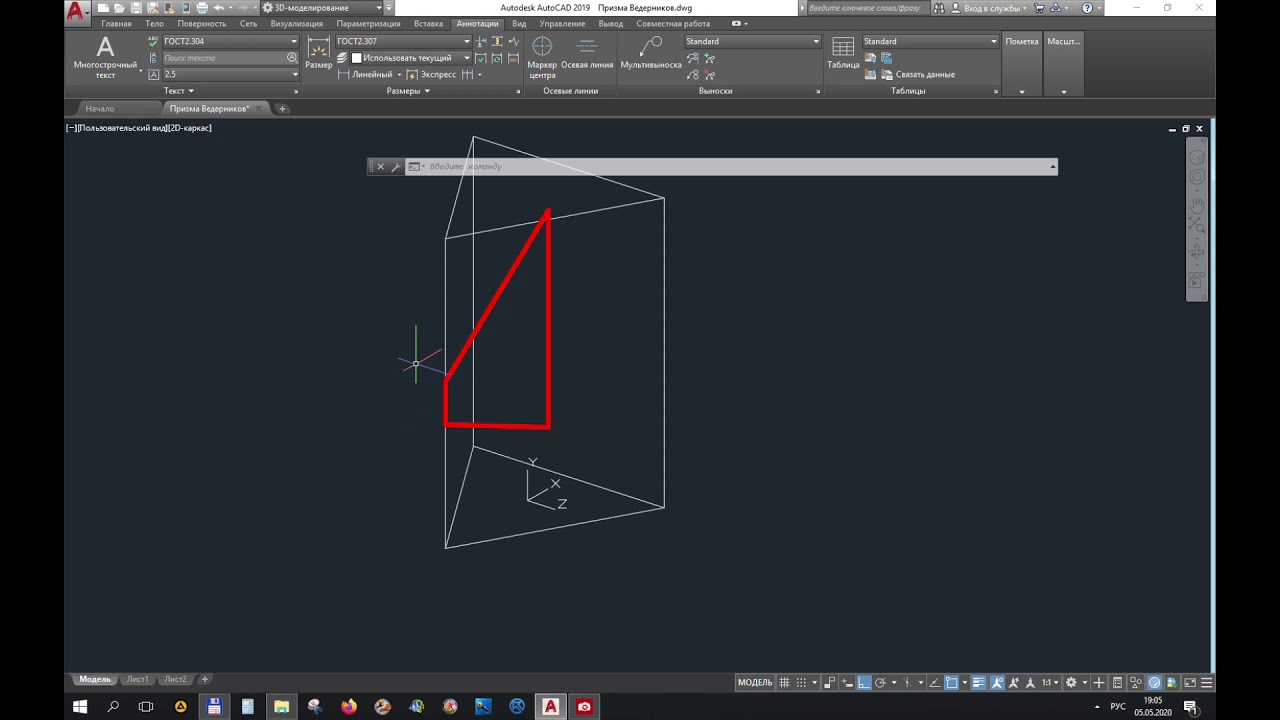Switch to the Лист1 layout tab

click(x=137, y=680)
